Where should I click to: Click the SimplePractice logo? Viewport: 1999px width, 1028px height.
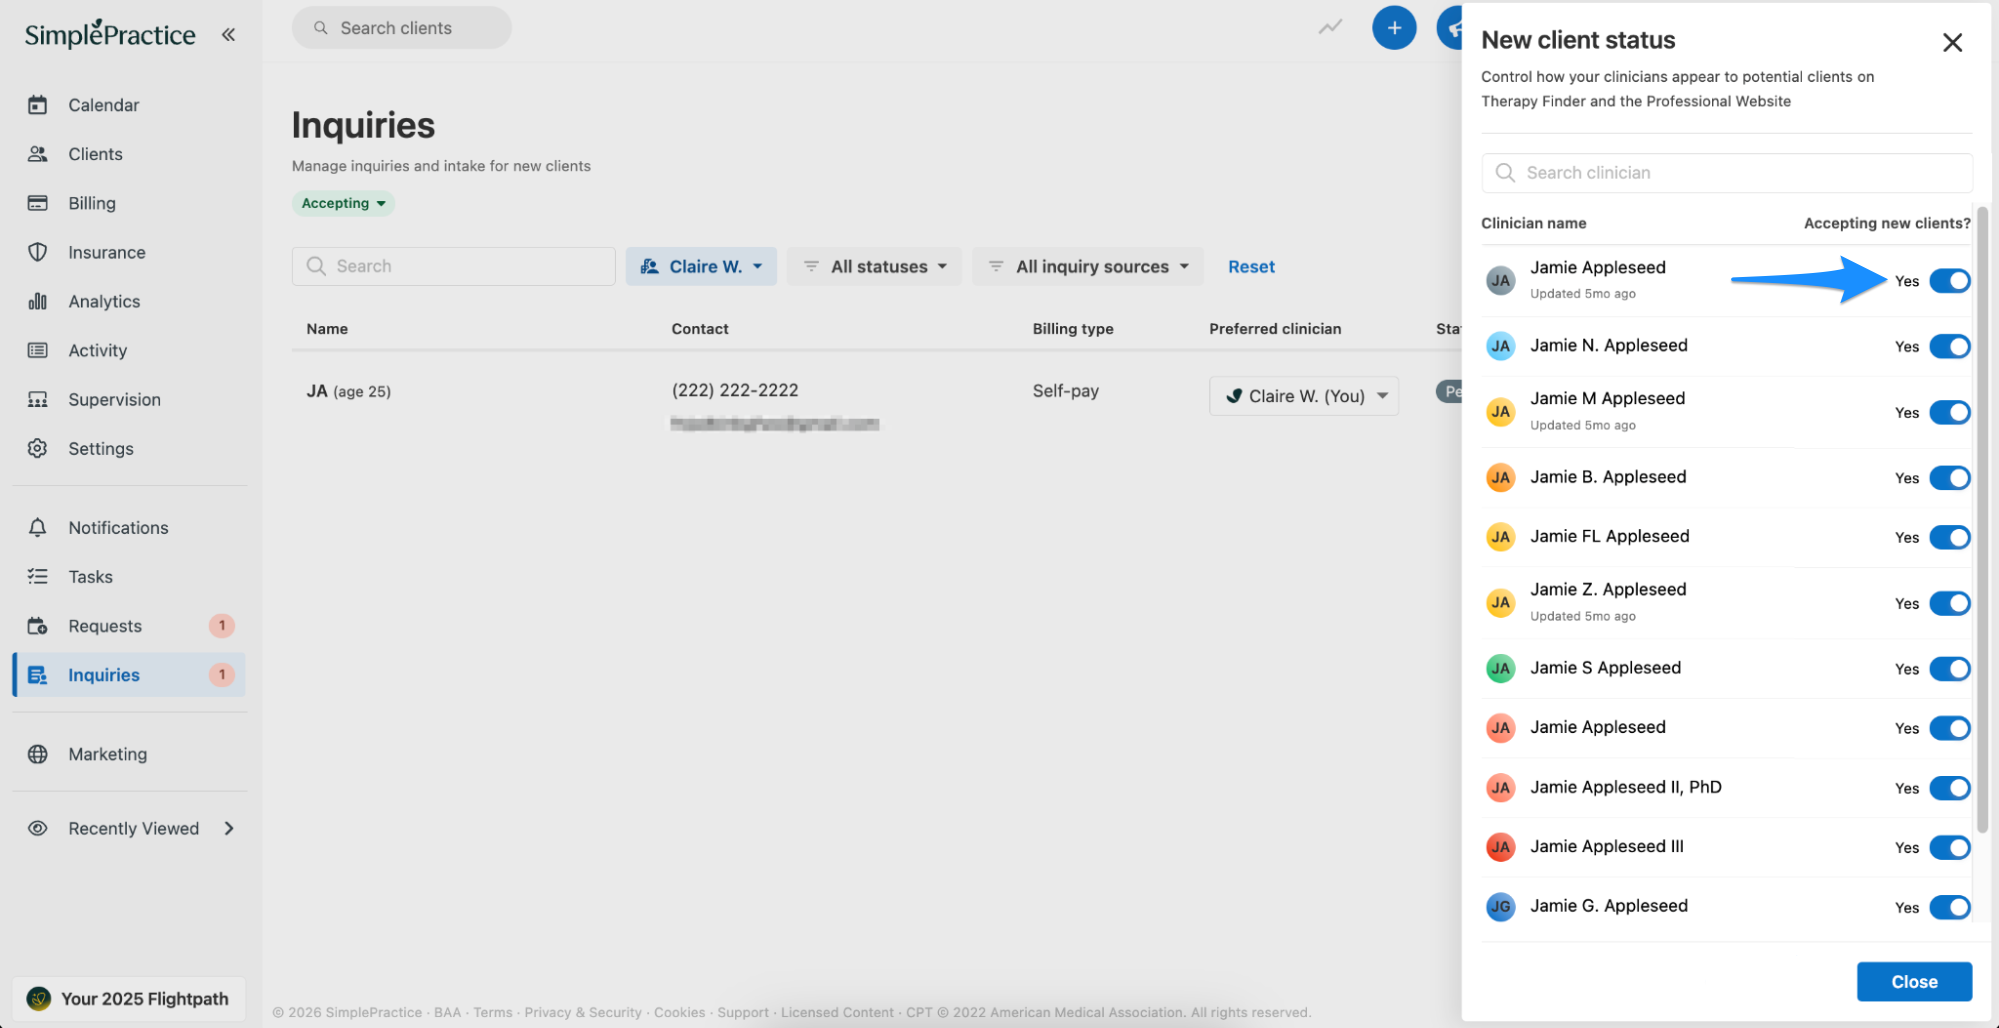(110, 34)
